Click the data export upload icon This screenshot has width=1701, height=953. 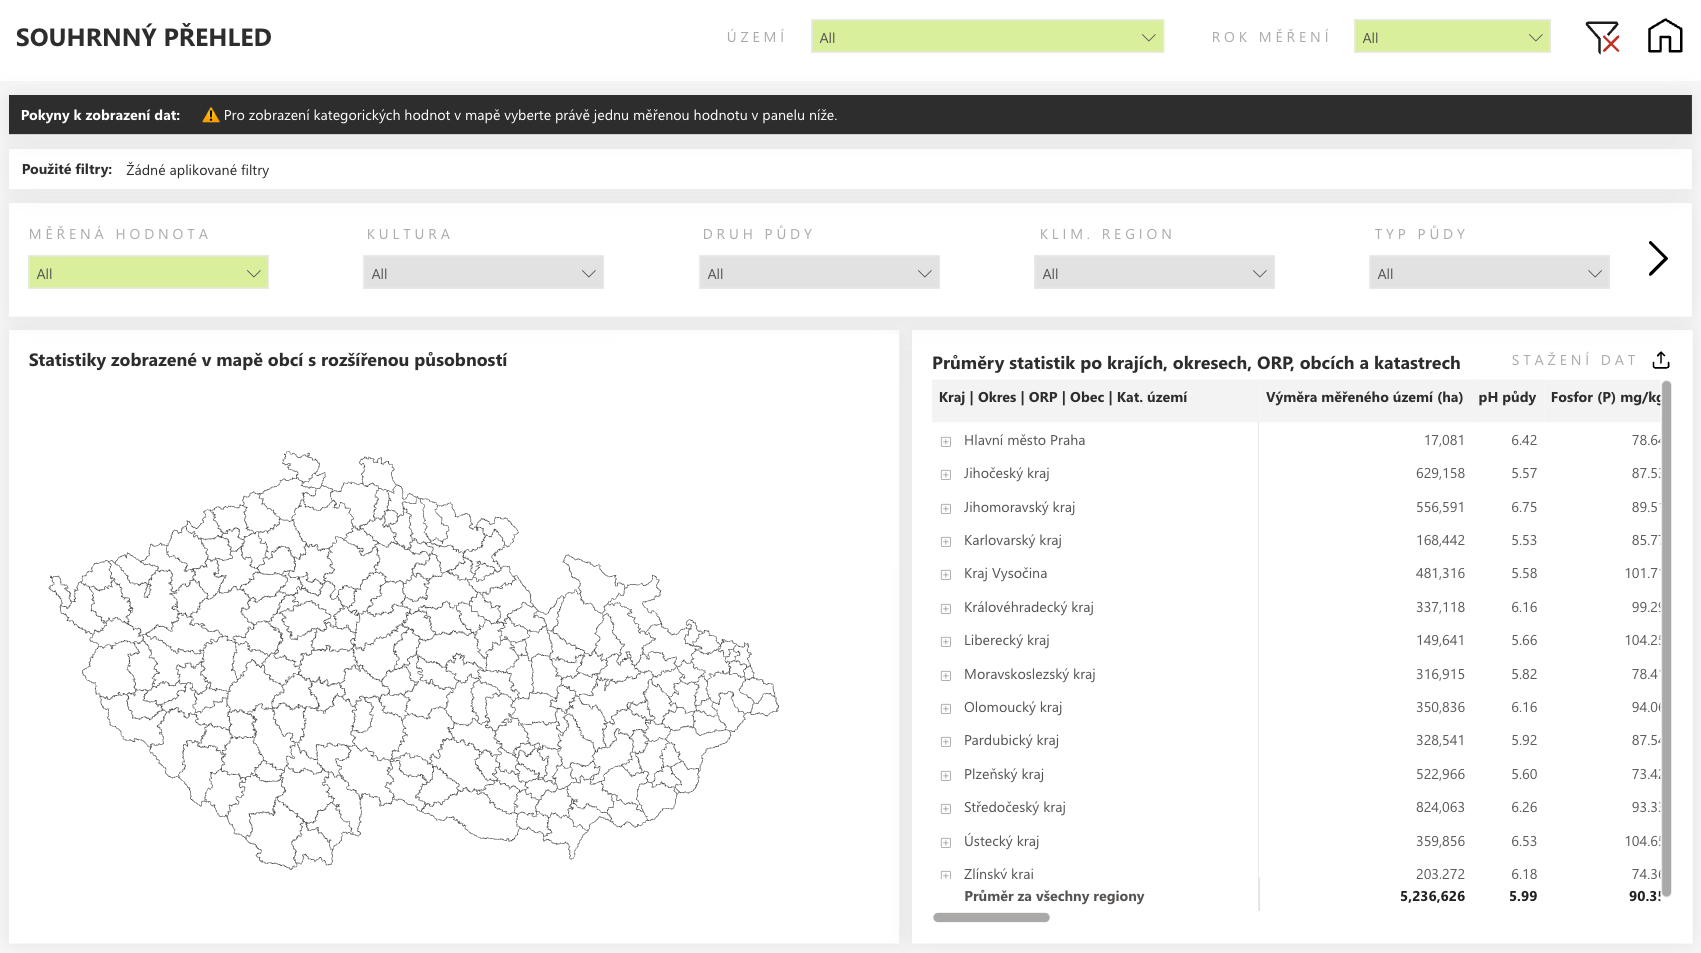pos(1661,360)
